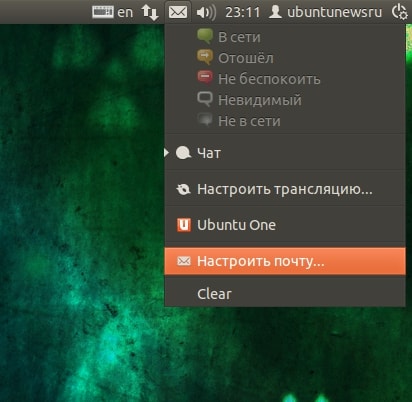This screenshot has width=412, height=402.
Task: Open the clock showing 23:11
Action: coord(242,13)
